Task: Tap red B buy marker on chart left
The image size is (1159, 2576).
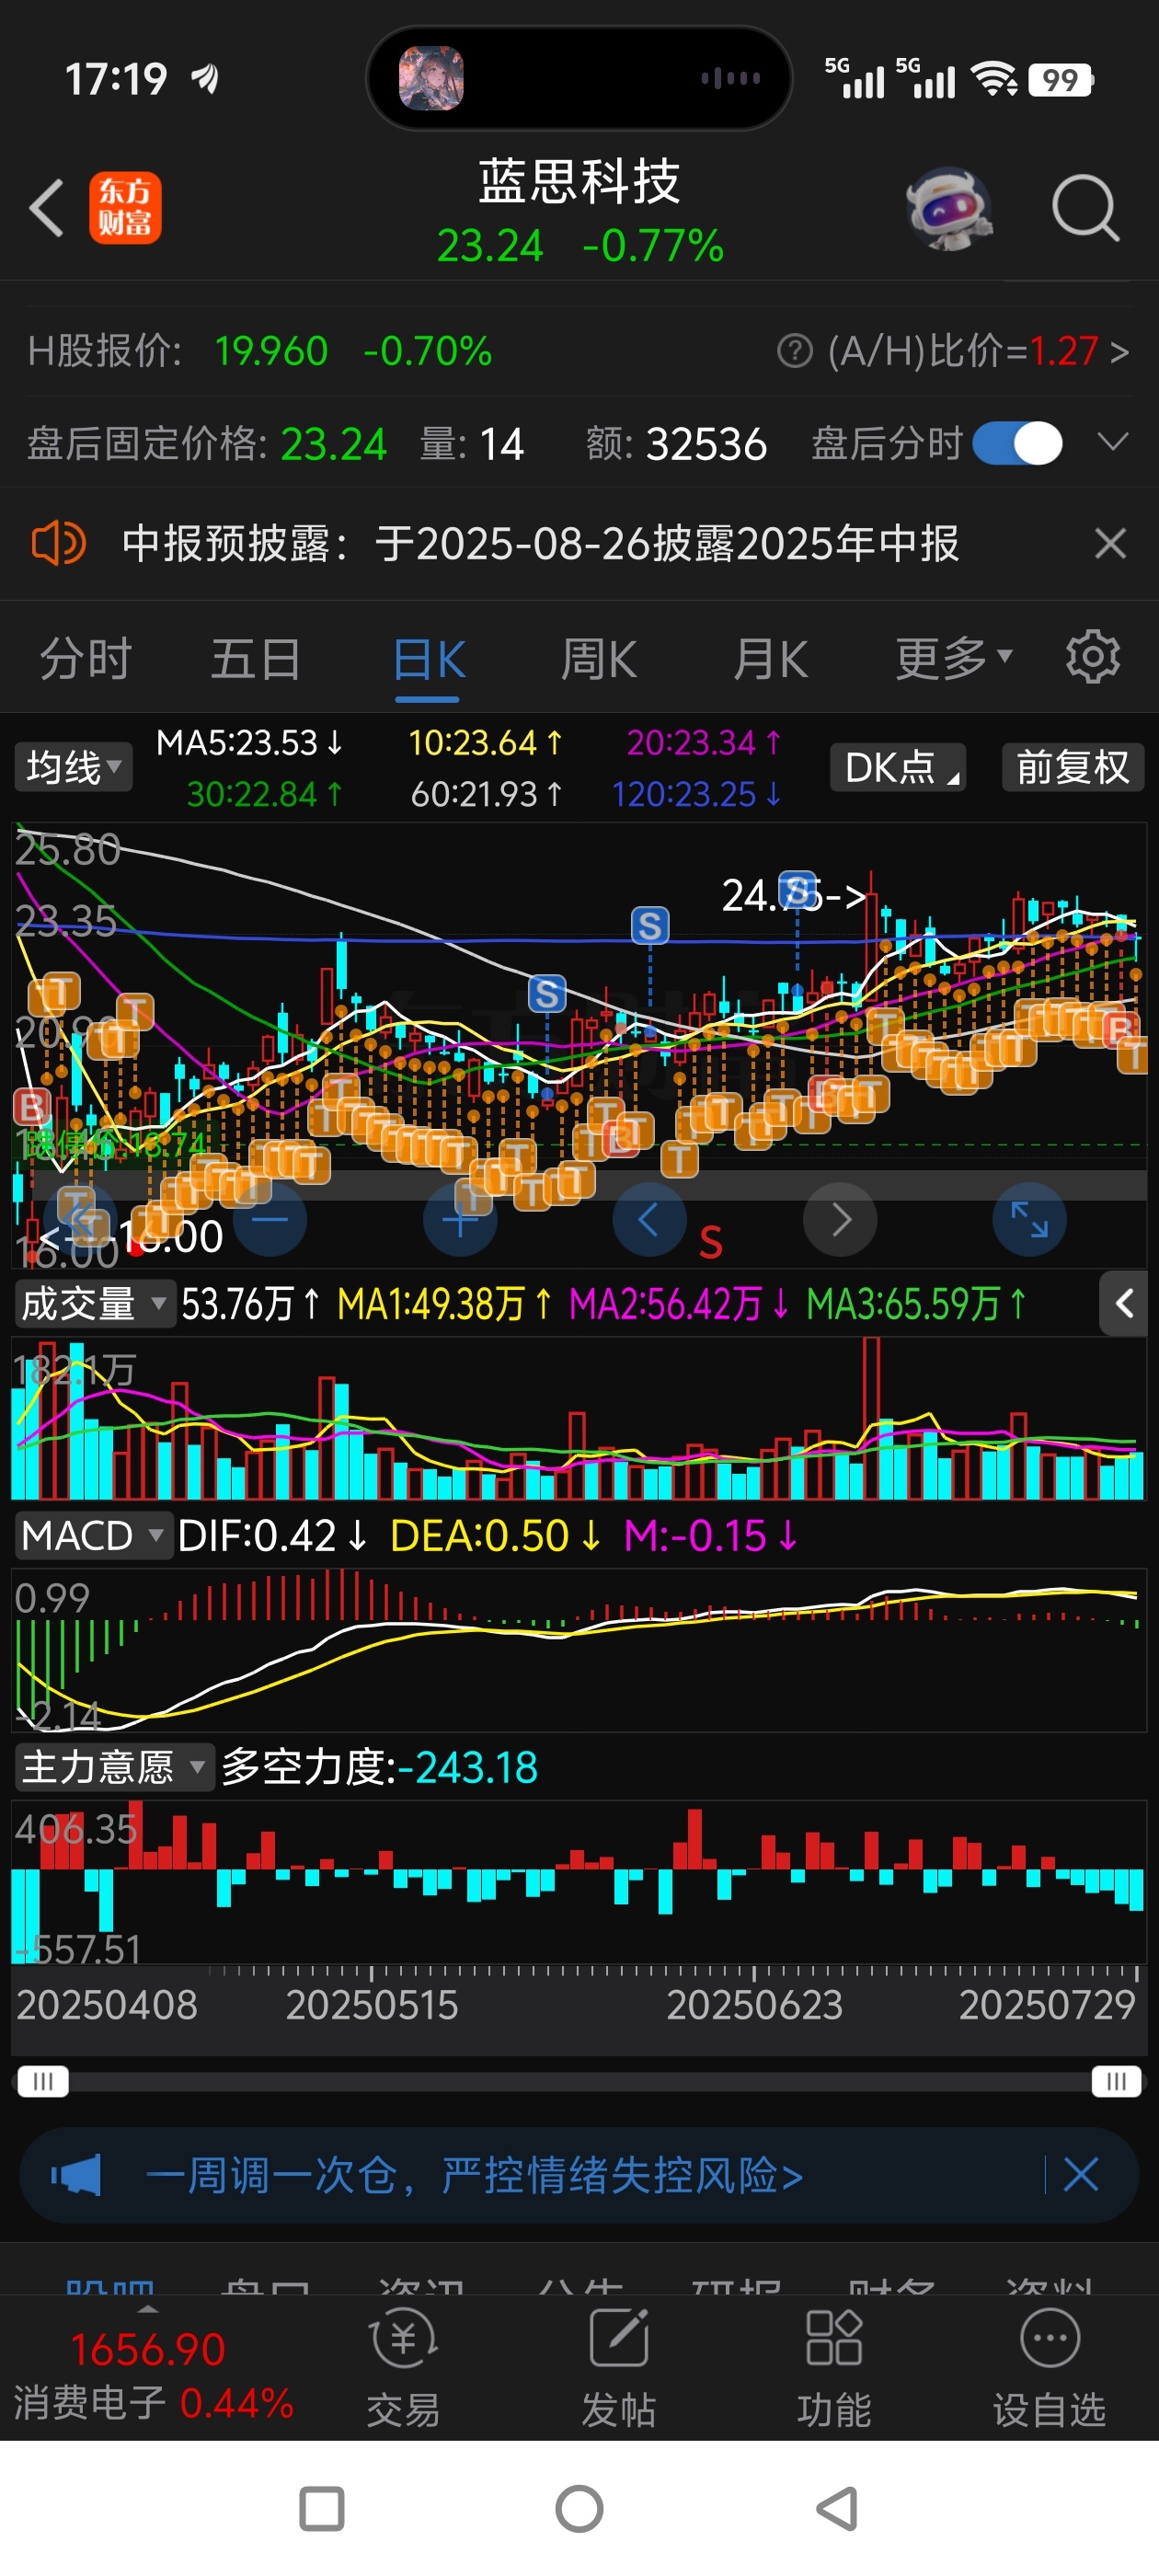Action: [31, 1107]
